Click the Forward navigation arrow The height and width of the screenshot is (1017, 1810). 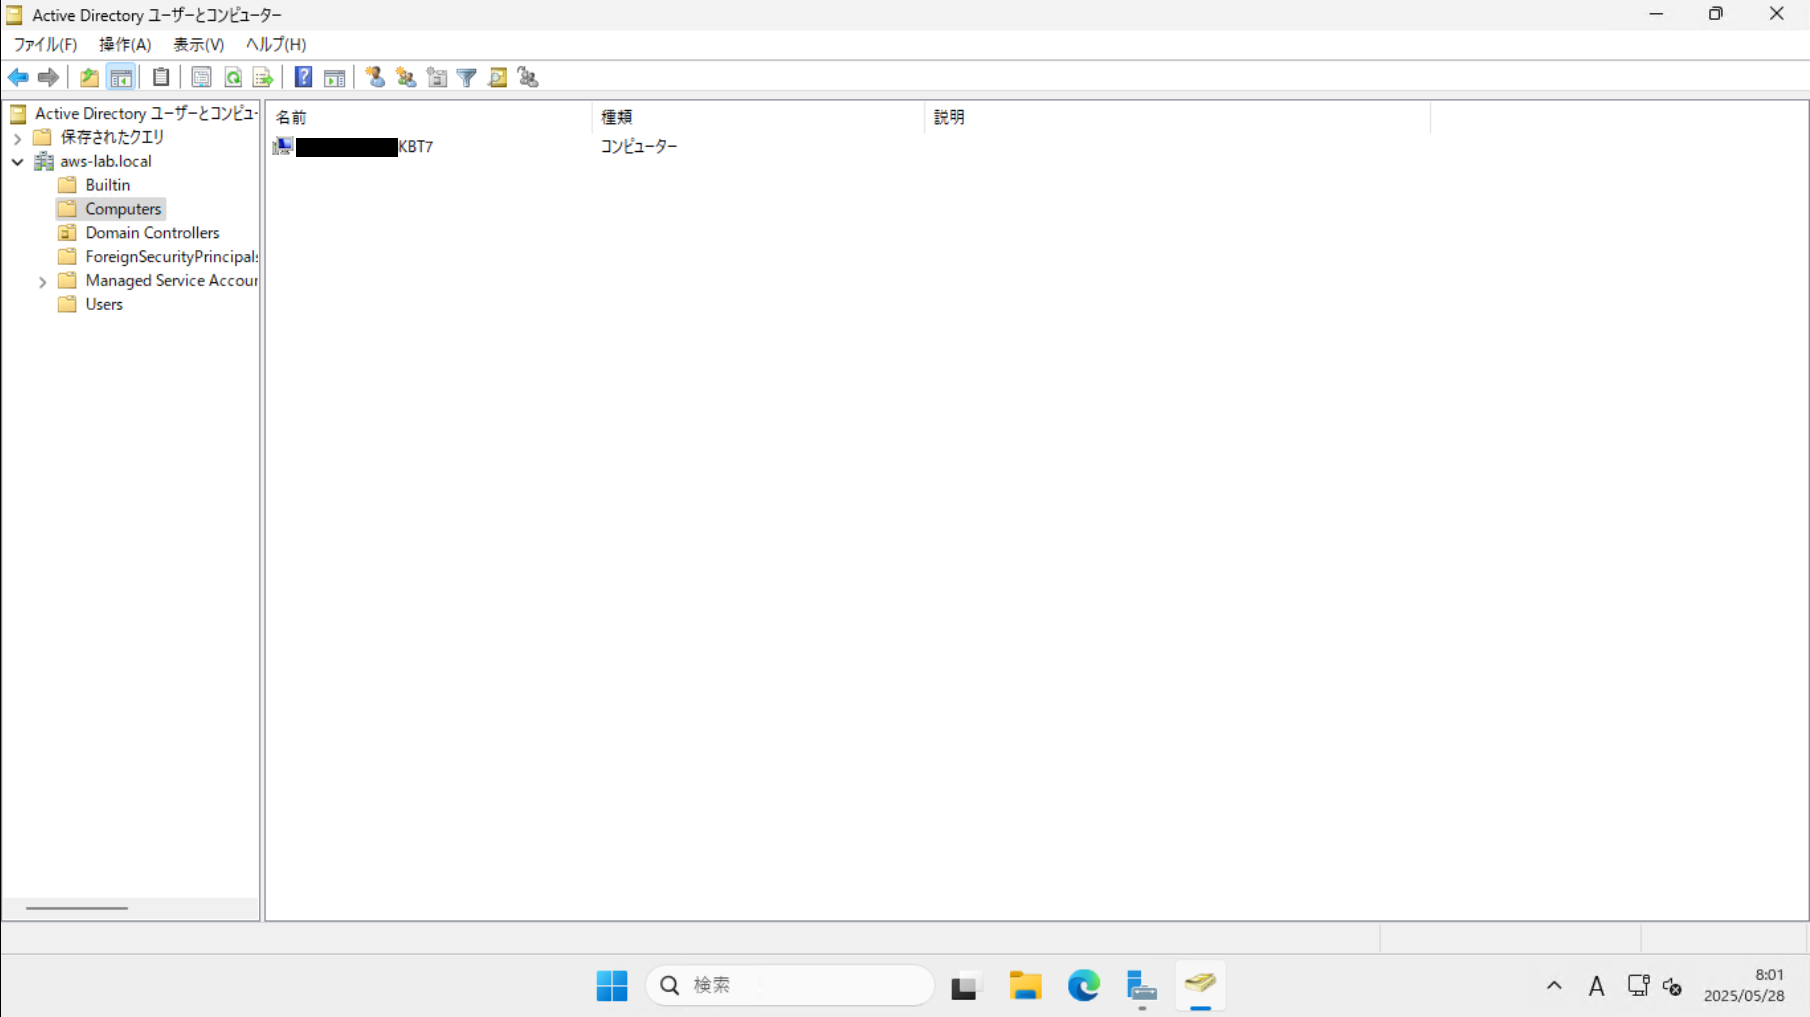tap(47, 77)
